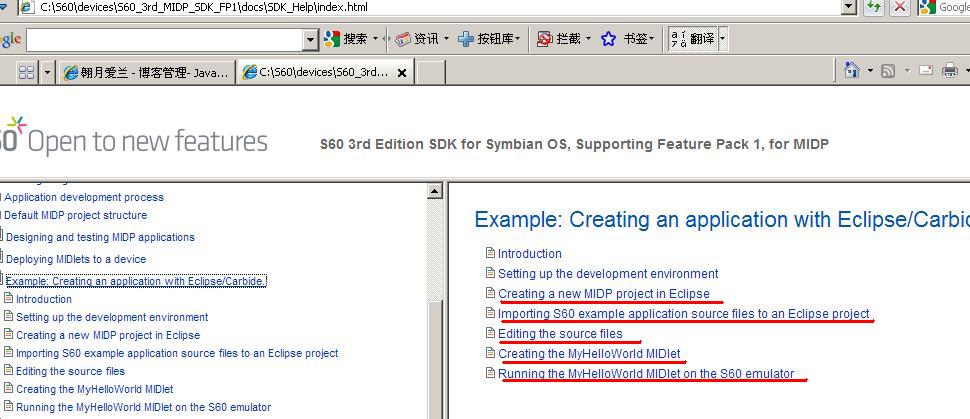Click the navigation pane scrollbar thumb
The width and height of the screenshot is (970, 419).
click(436, 358)
